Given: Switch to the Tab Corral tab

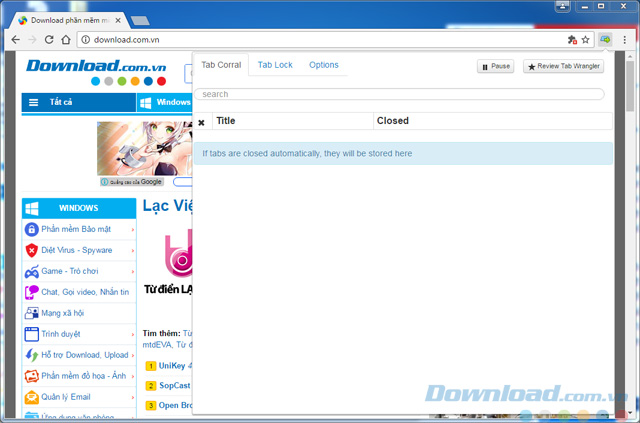Looking at the screenshot, I should click(221, 65).
